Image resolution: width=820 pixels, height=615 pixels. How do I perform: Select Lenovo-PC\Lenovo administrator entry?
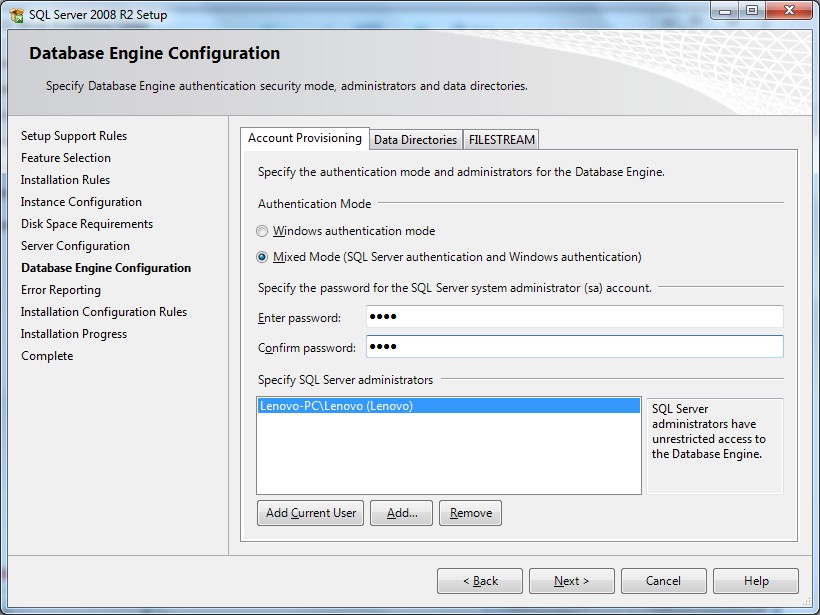[x=449, y=406]
